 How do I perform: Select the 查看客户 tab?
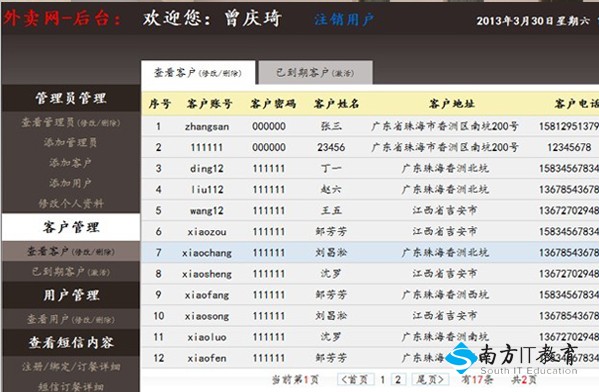coord(198,73)
